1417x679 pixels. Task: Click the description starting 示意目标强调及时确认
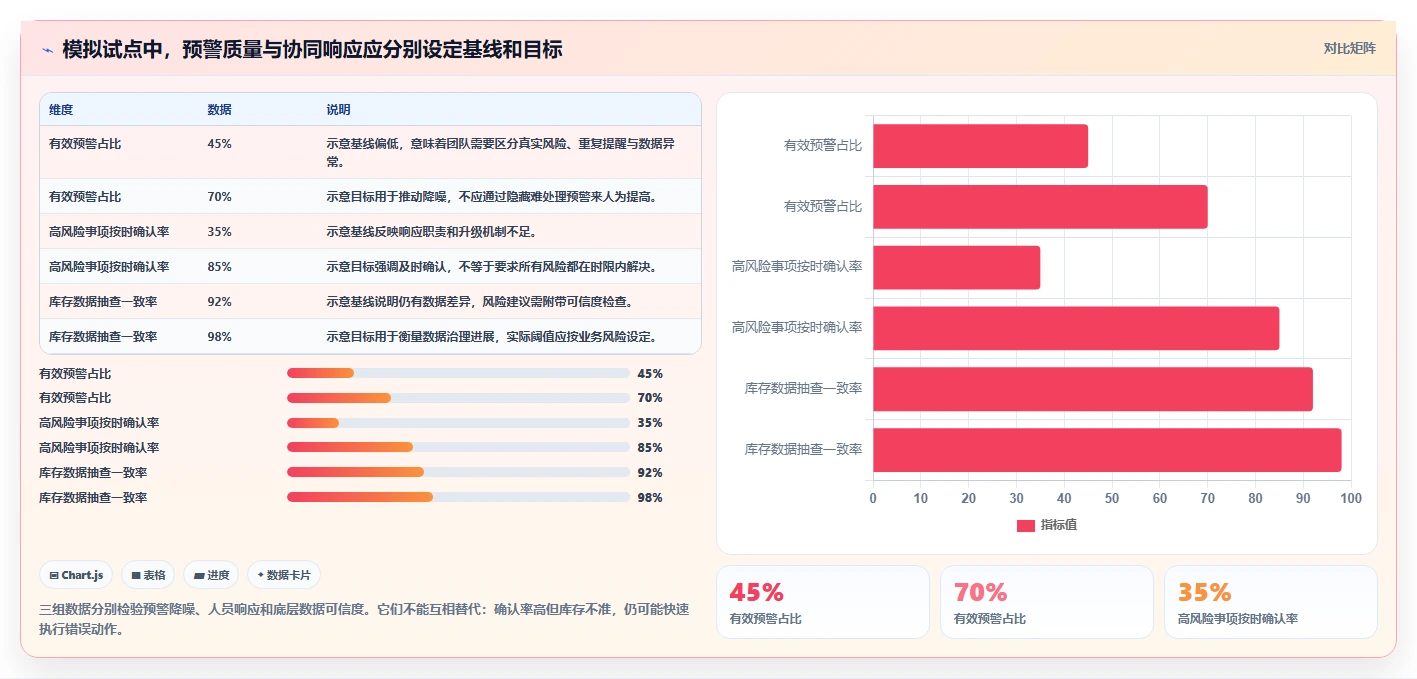[491, 267]
